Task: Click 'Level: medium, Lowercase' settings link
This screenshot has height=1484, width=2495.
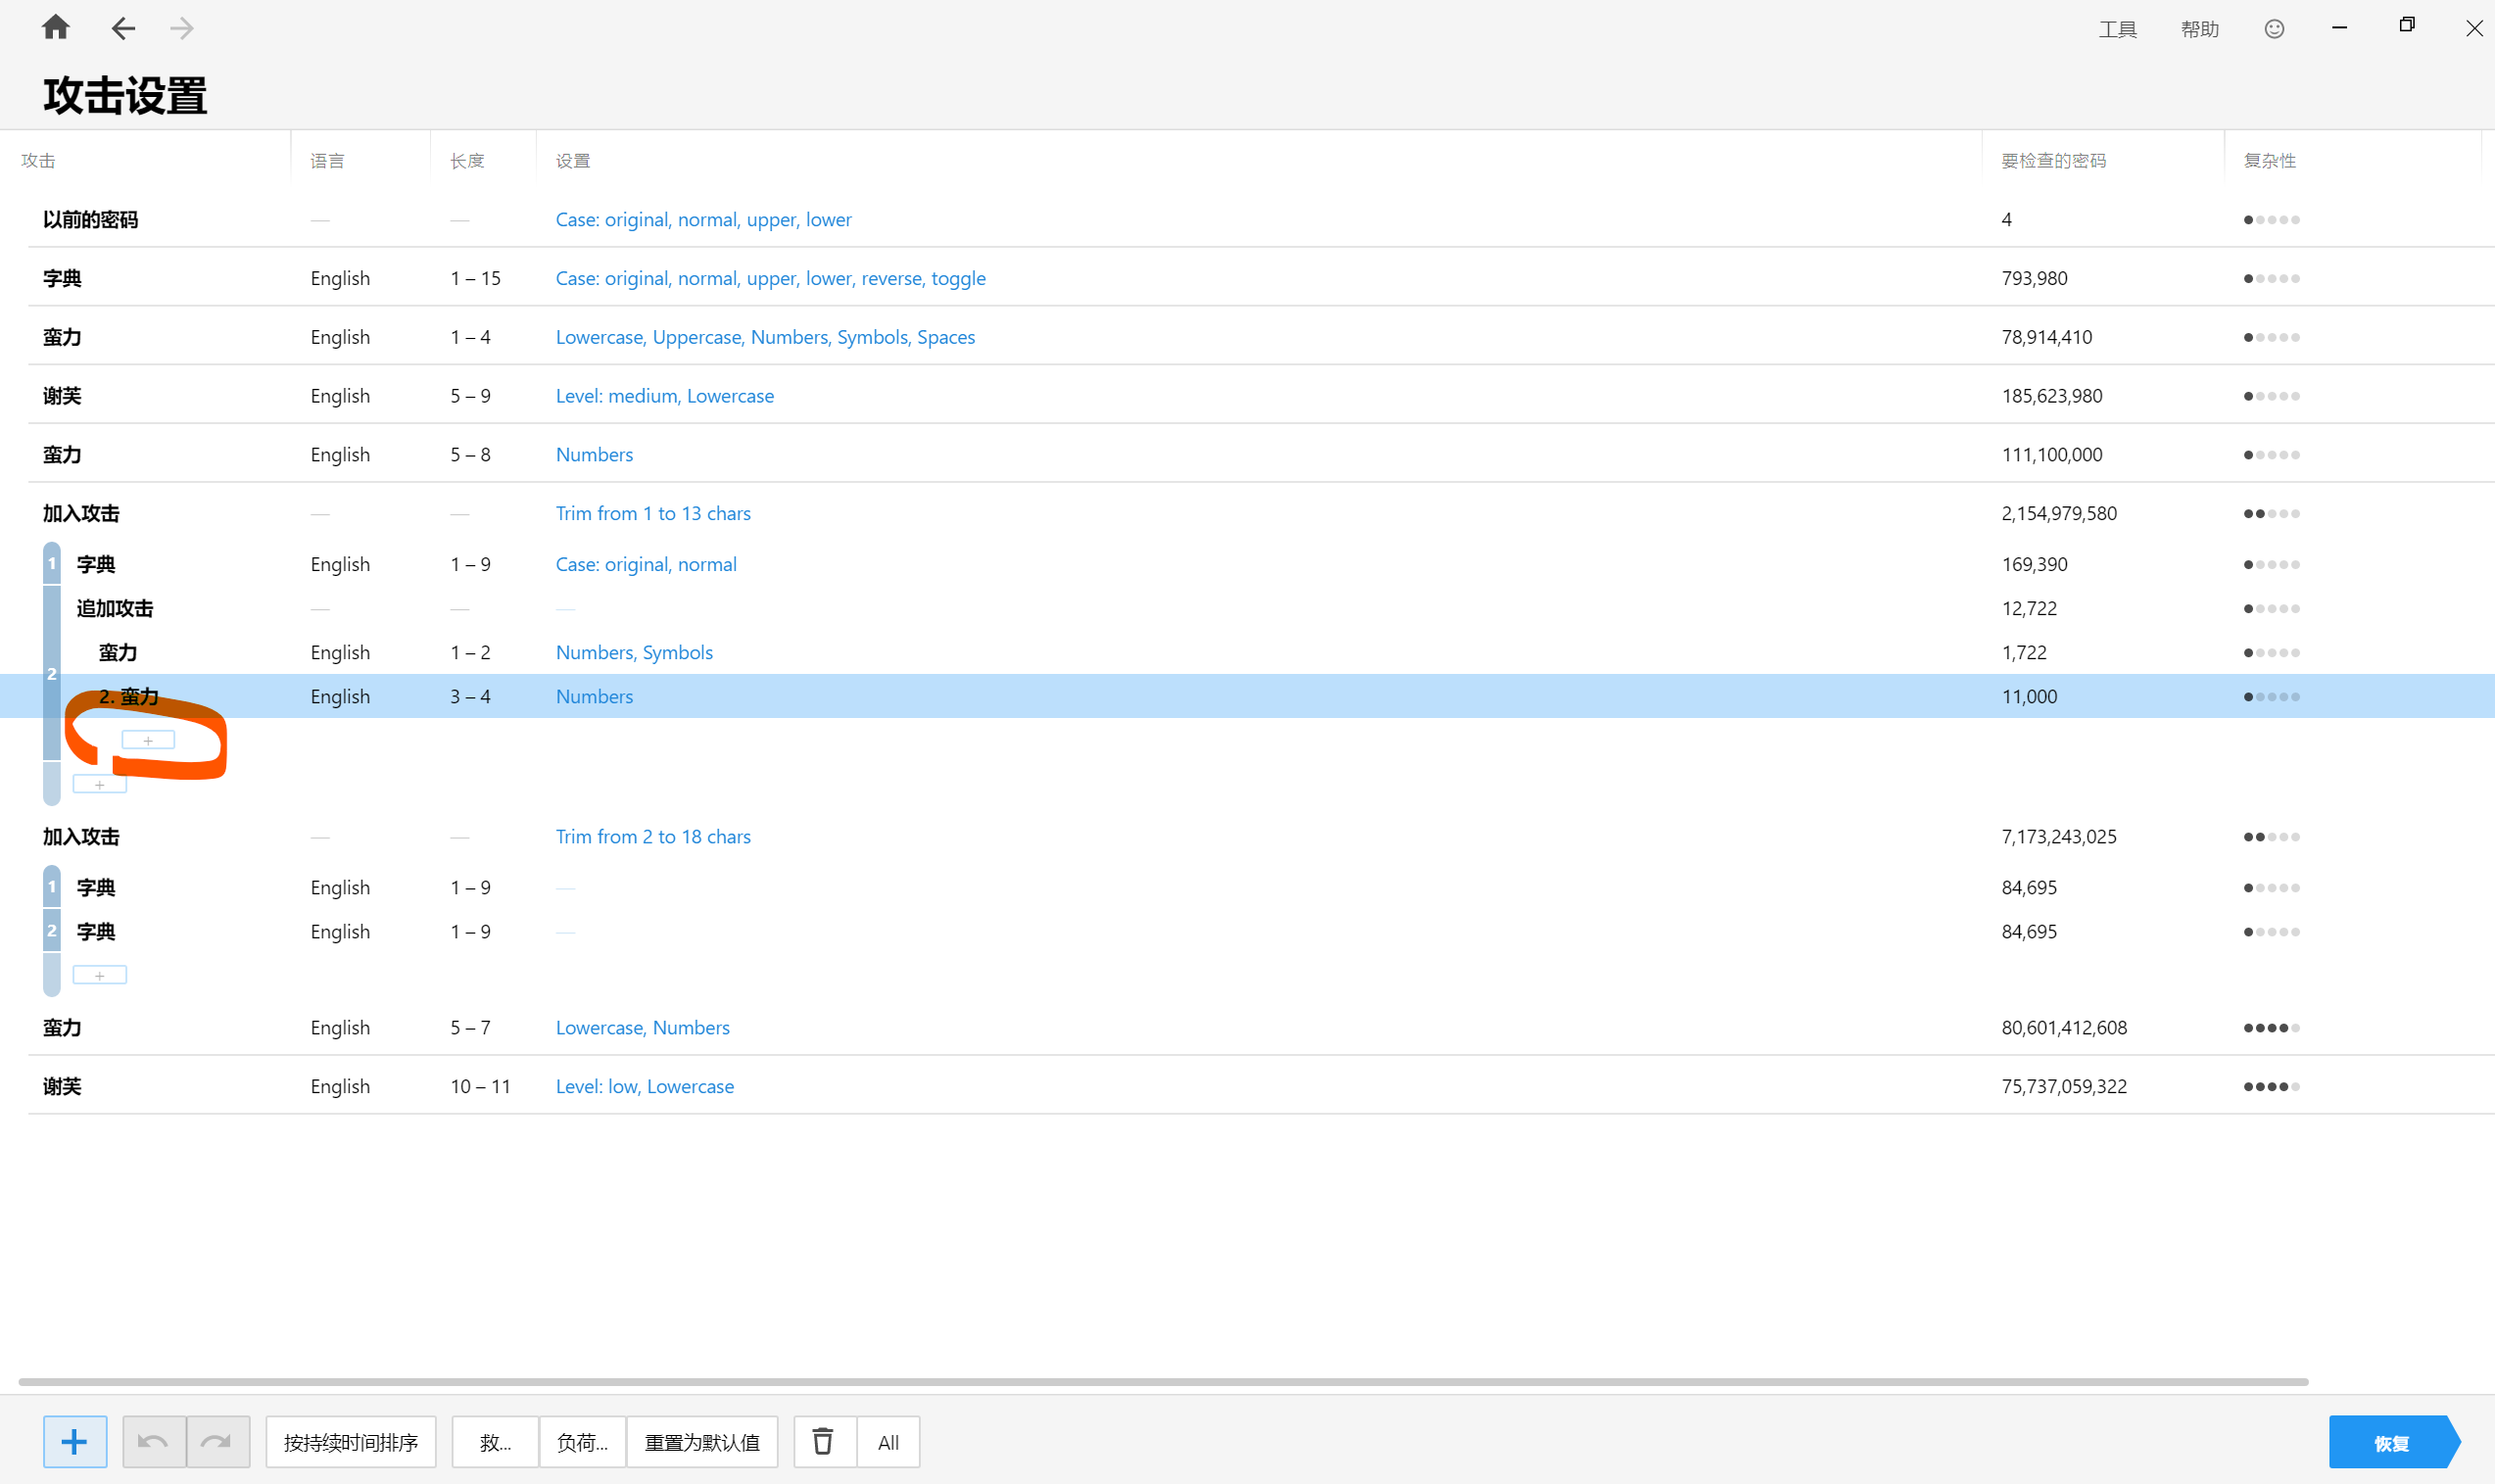Action: tap(664, 396)
